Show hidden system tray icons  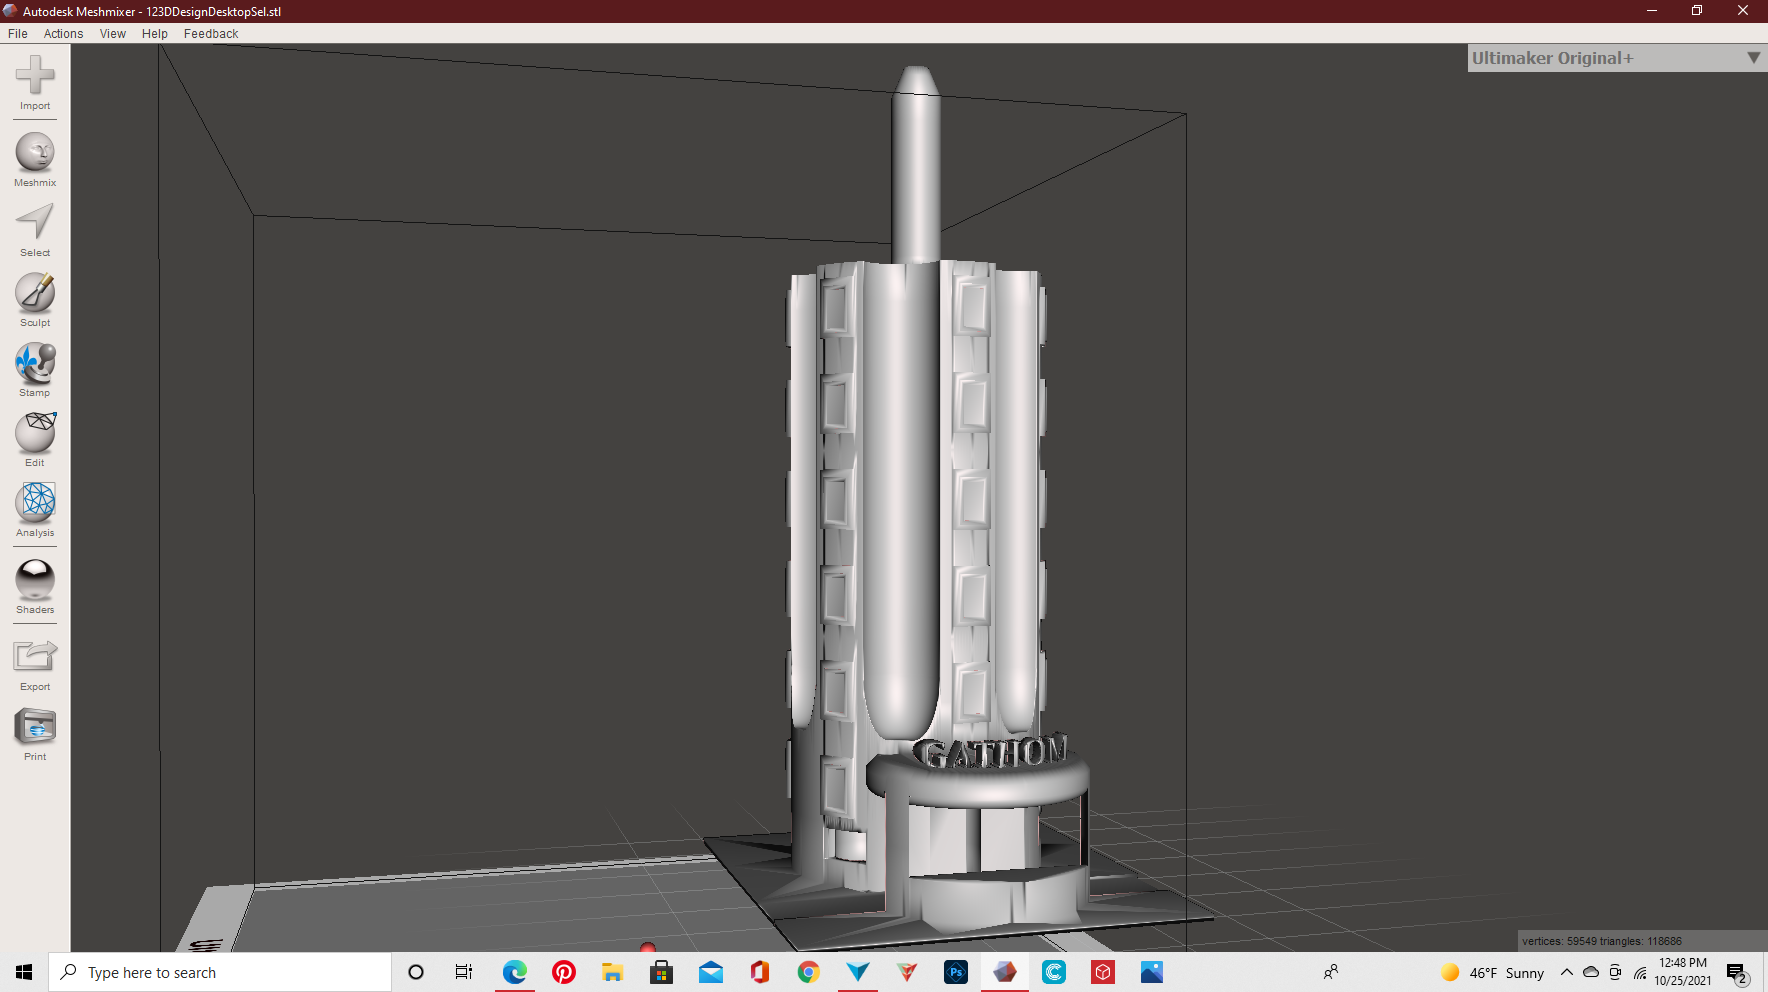tap(1567, 972)
